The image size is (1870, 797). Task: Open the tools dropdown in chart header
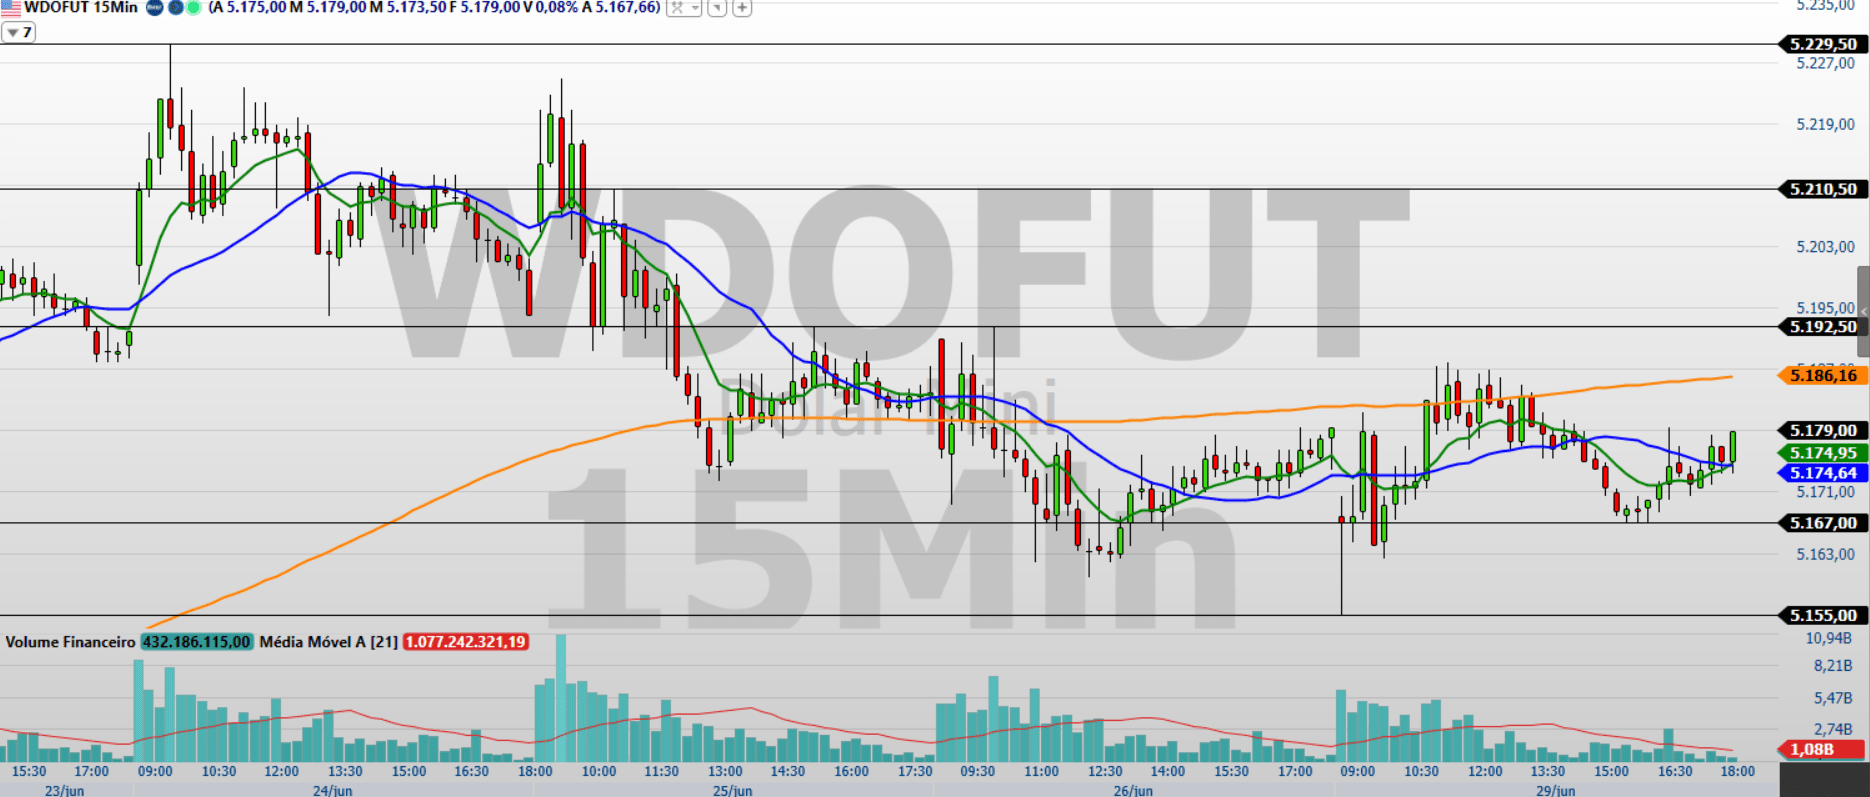point(684,7)
